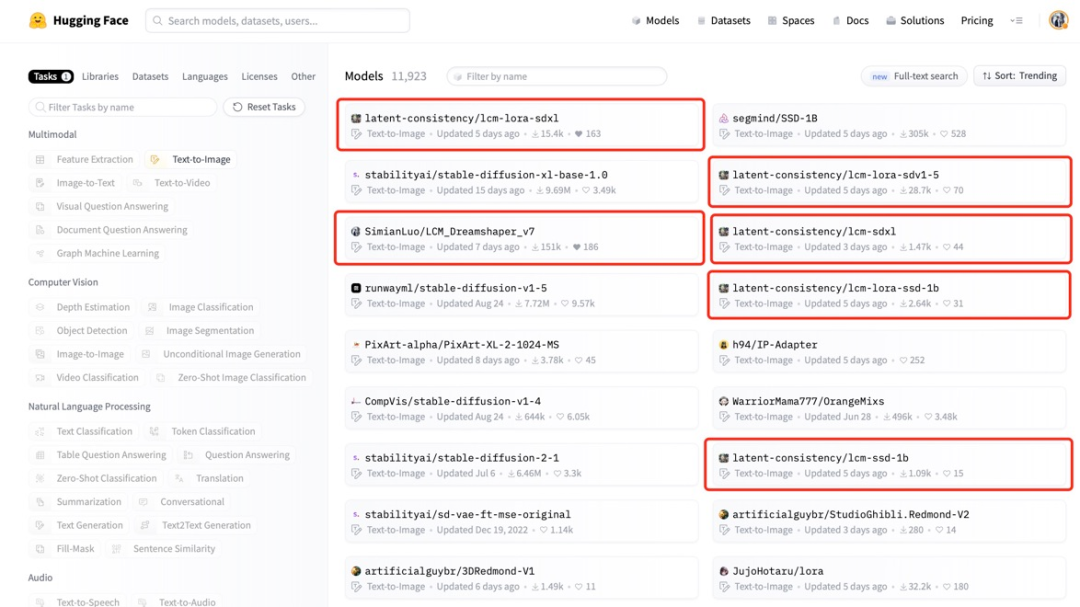
Task: Expand the Solutions navigation menu
Action: [x=915, y=21]
